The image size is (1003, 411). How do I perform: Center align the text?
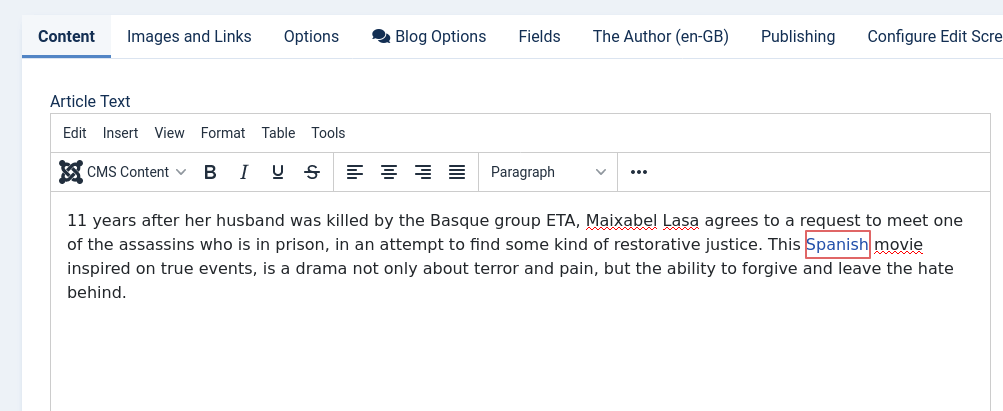click(389, 172)
